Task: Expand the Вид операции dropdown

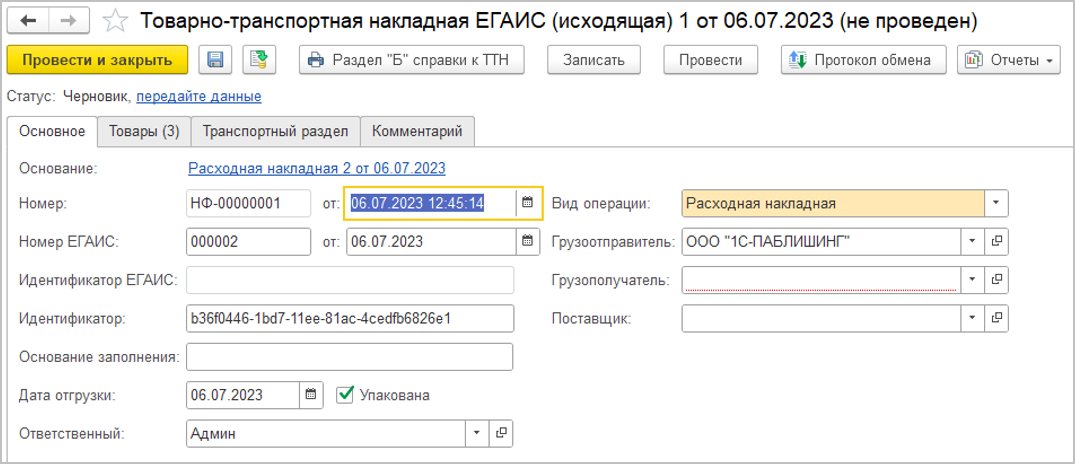Action: coord(996,203)
